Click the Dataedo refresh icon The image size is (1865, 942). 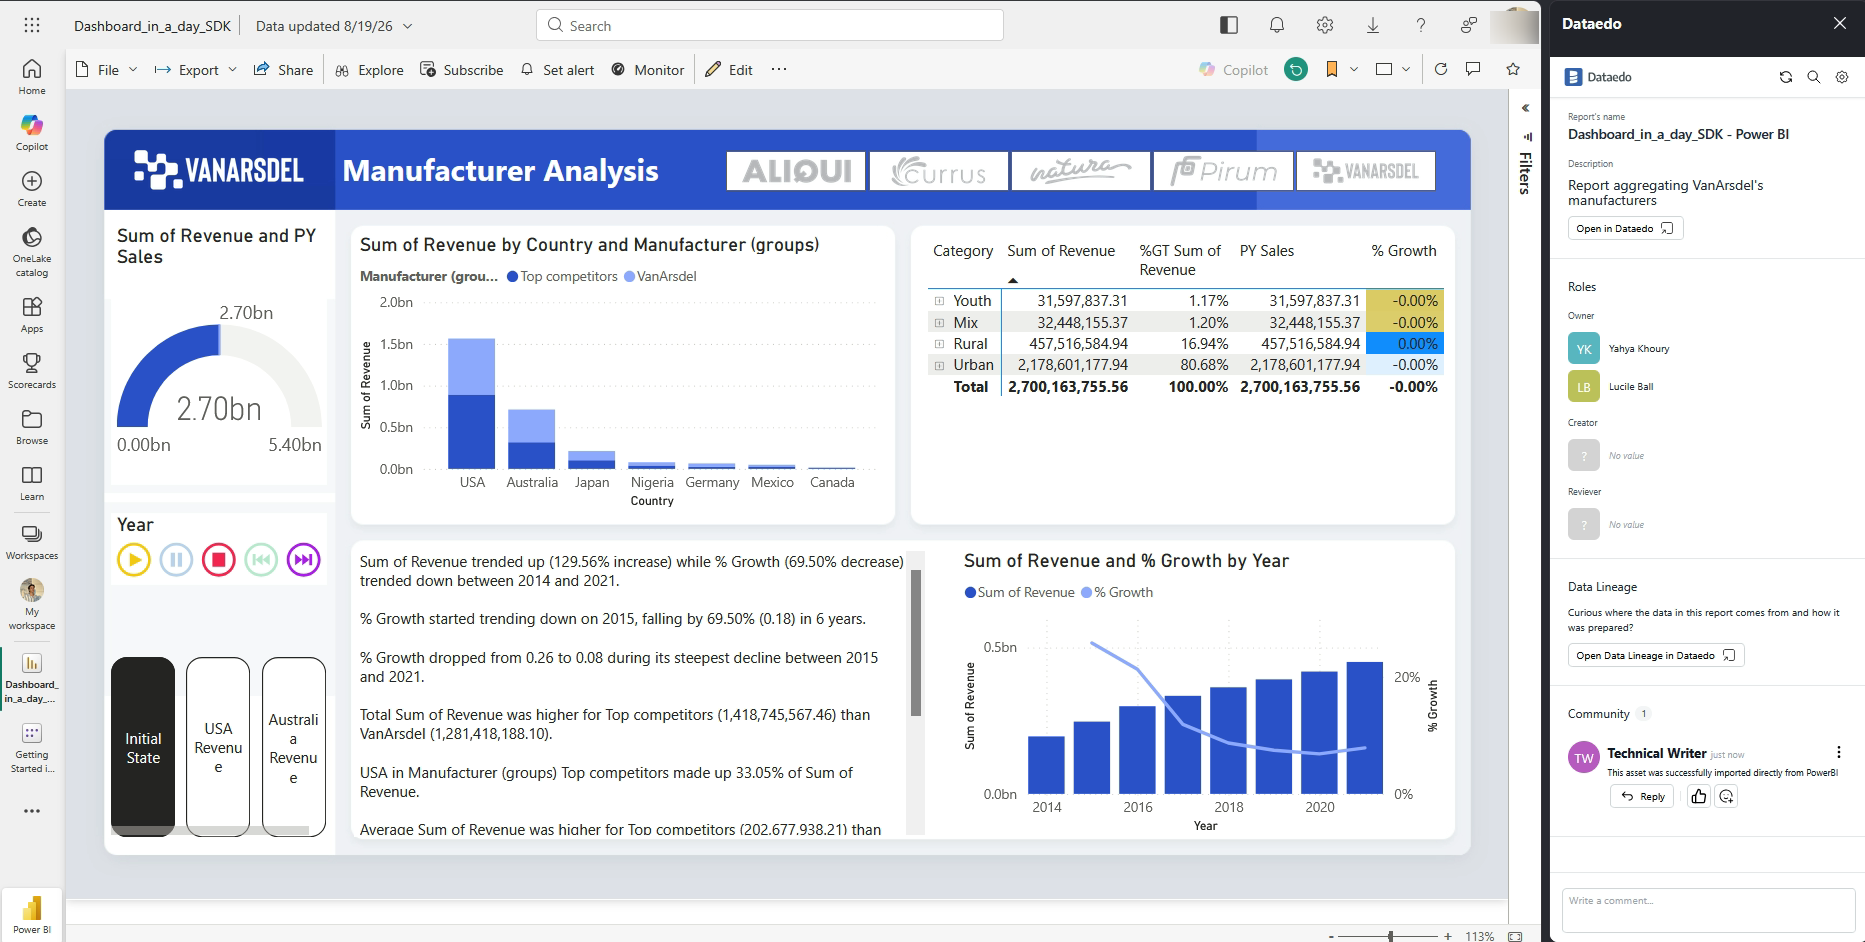coord(1786,77)
